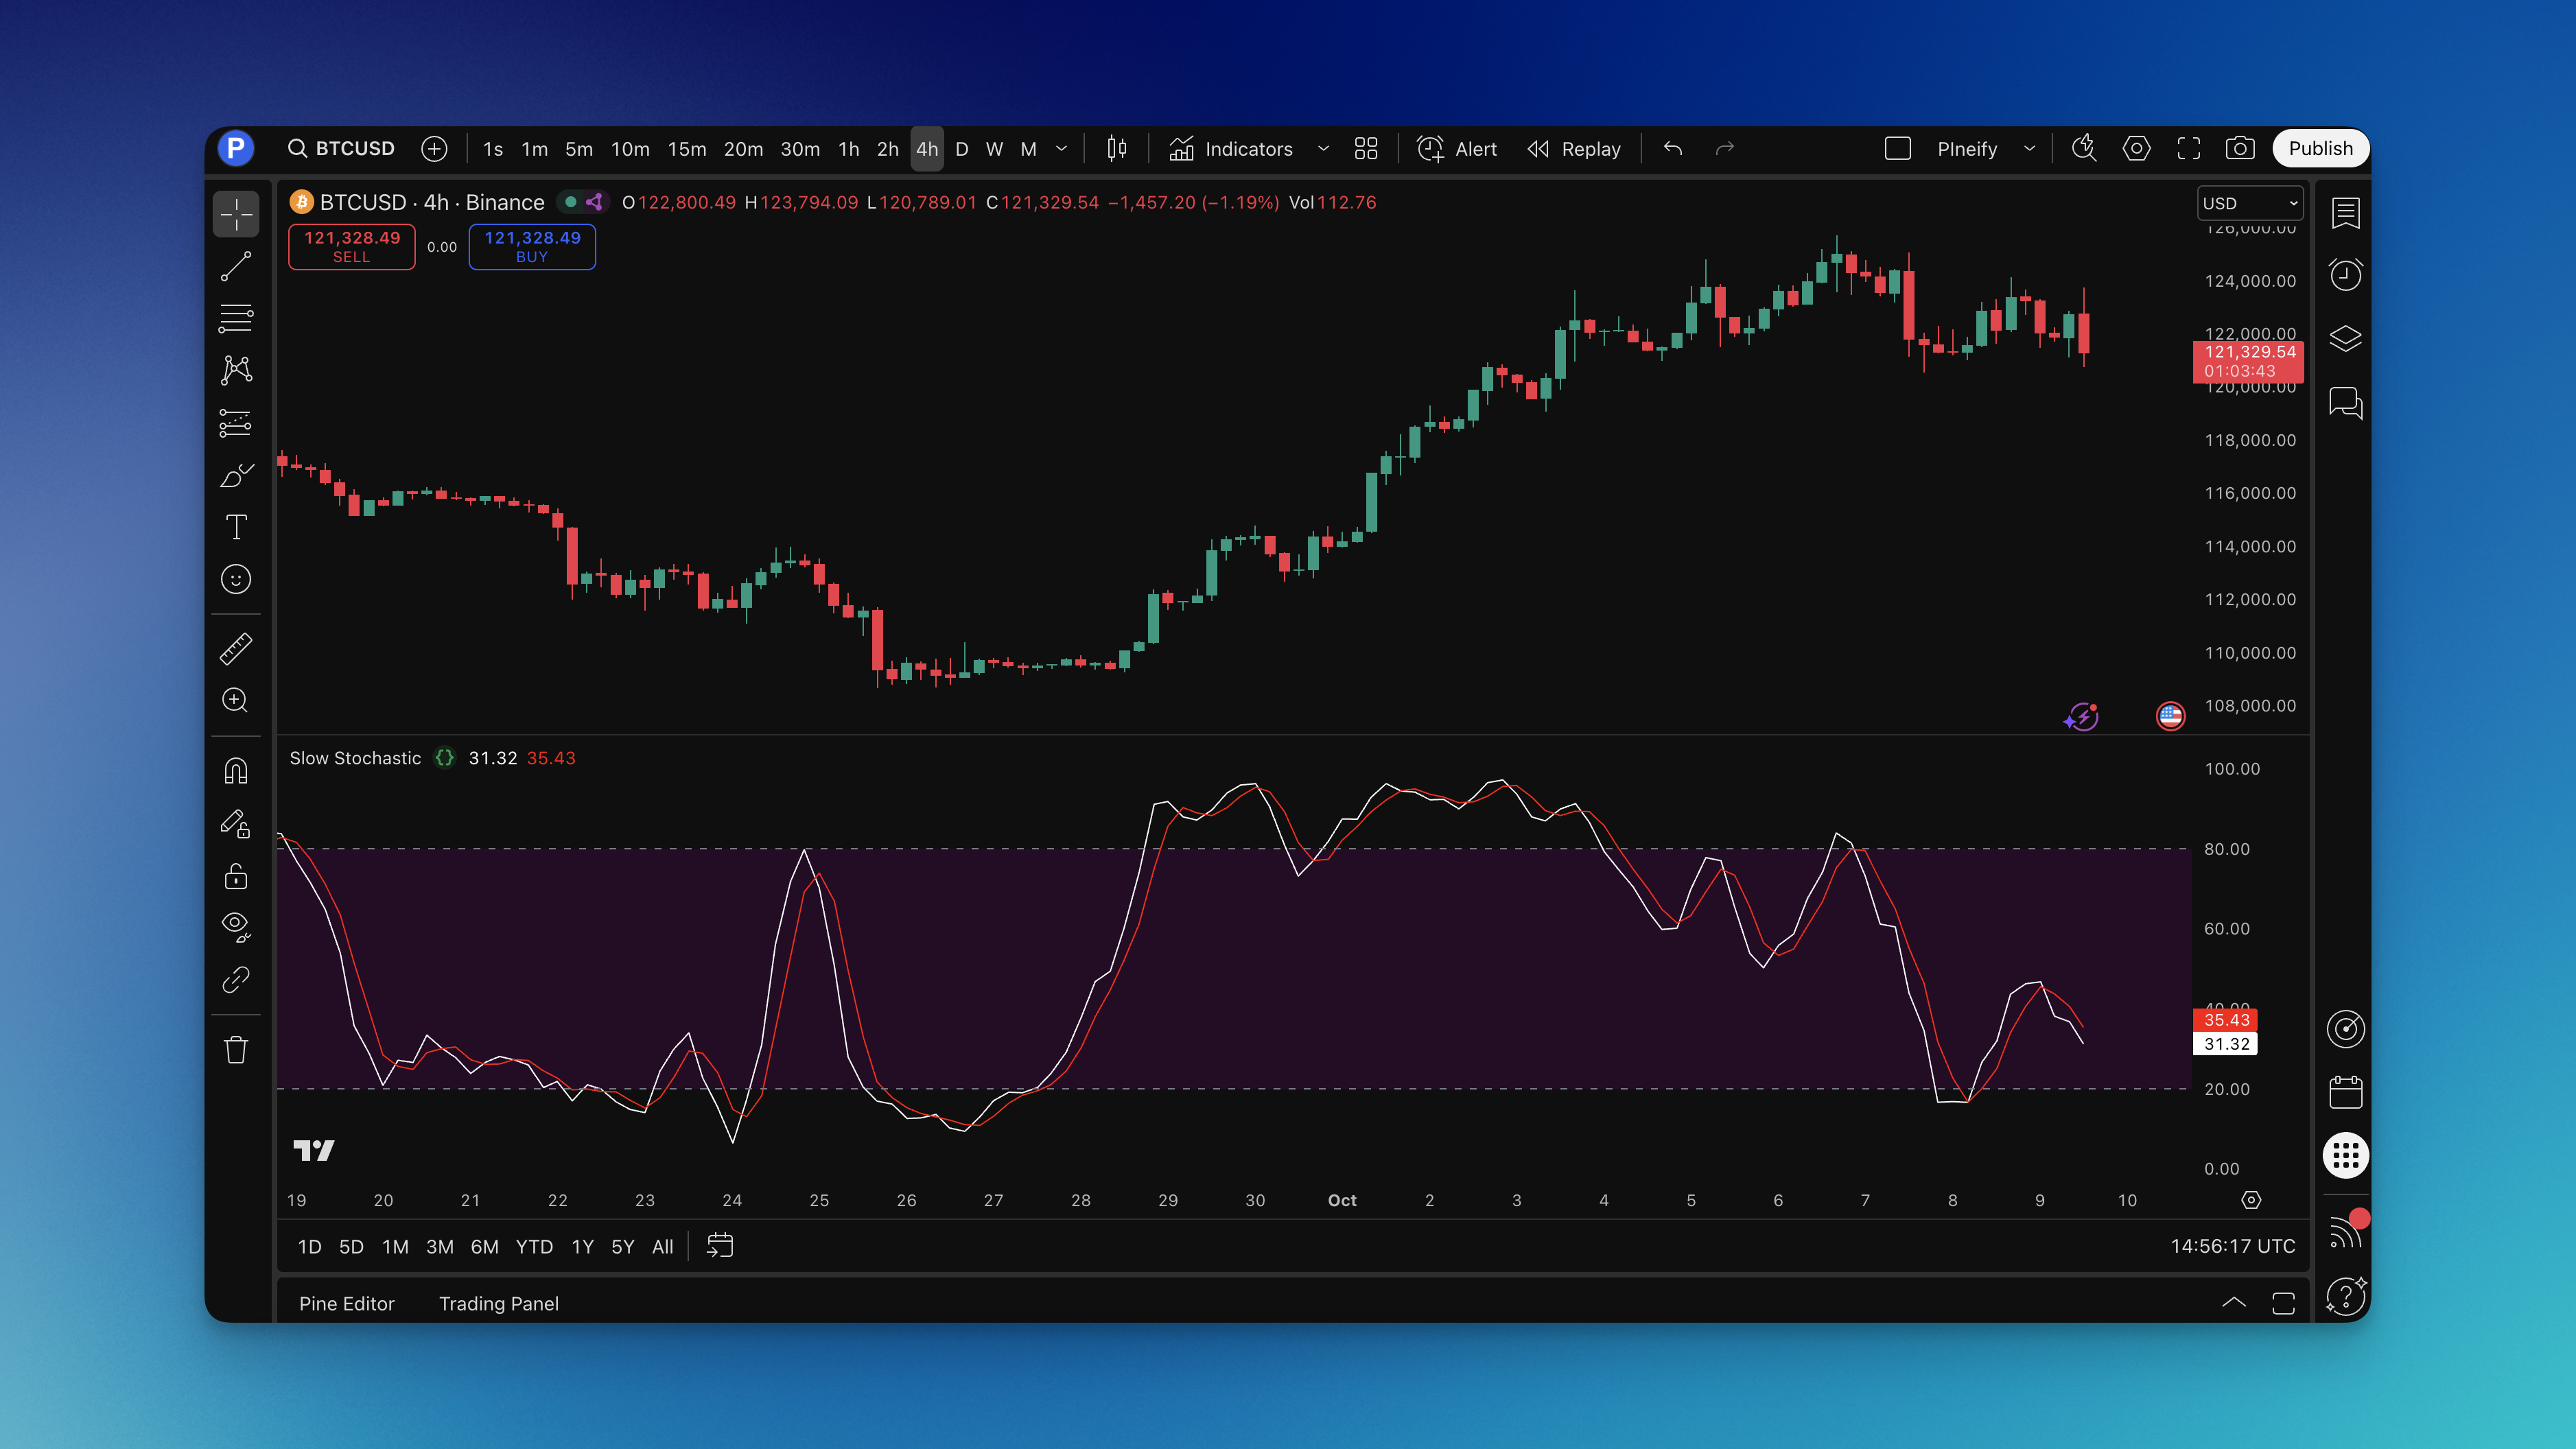Open the Pine Editor tab
Viewport: 2576px width, 1449px height.
click(x=346, y=1303)
